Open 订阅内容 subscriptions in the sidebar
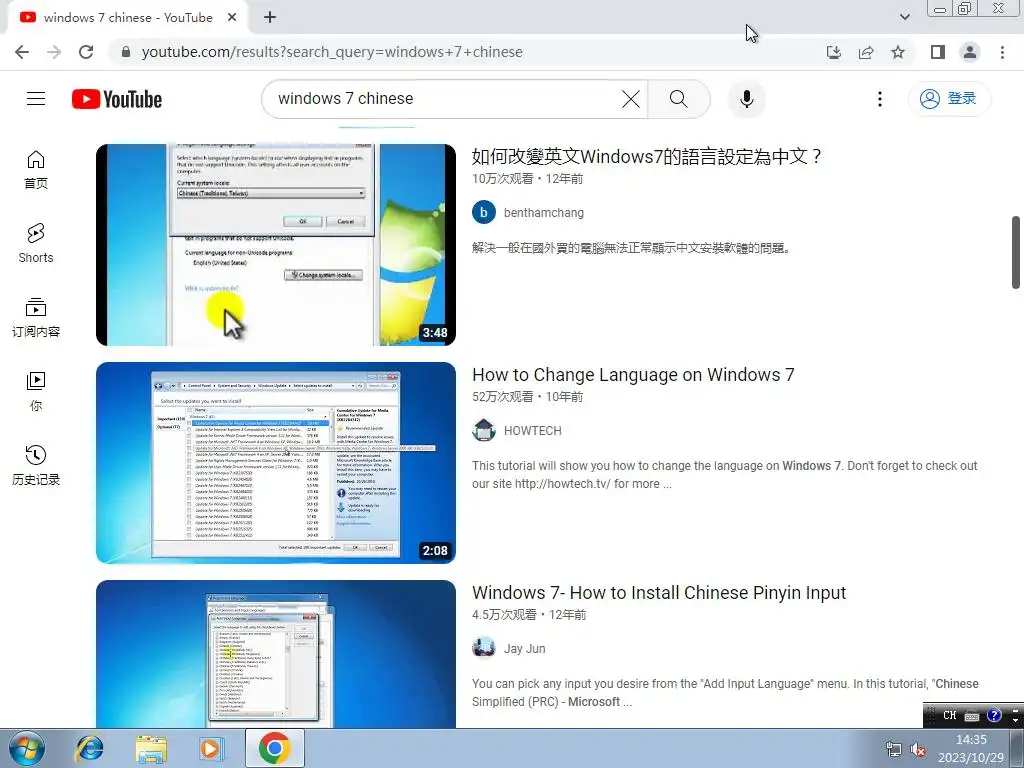The height and width of the screenshot is (768, 1024). [36, 317]
